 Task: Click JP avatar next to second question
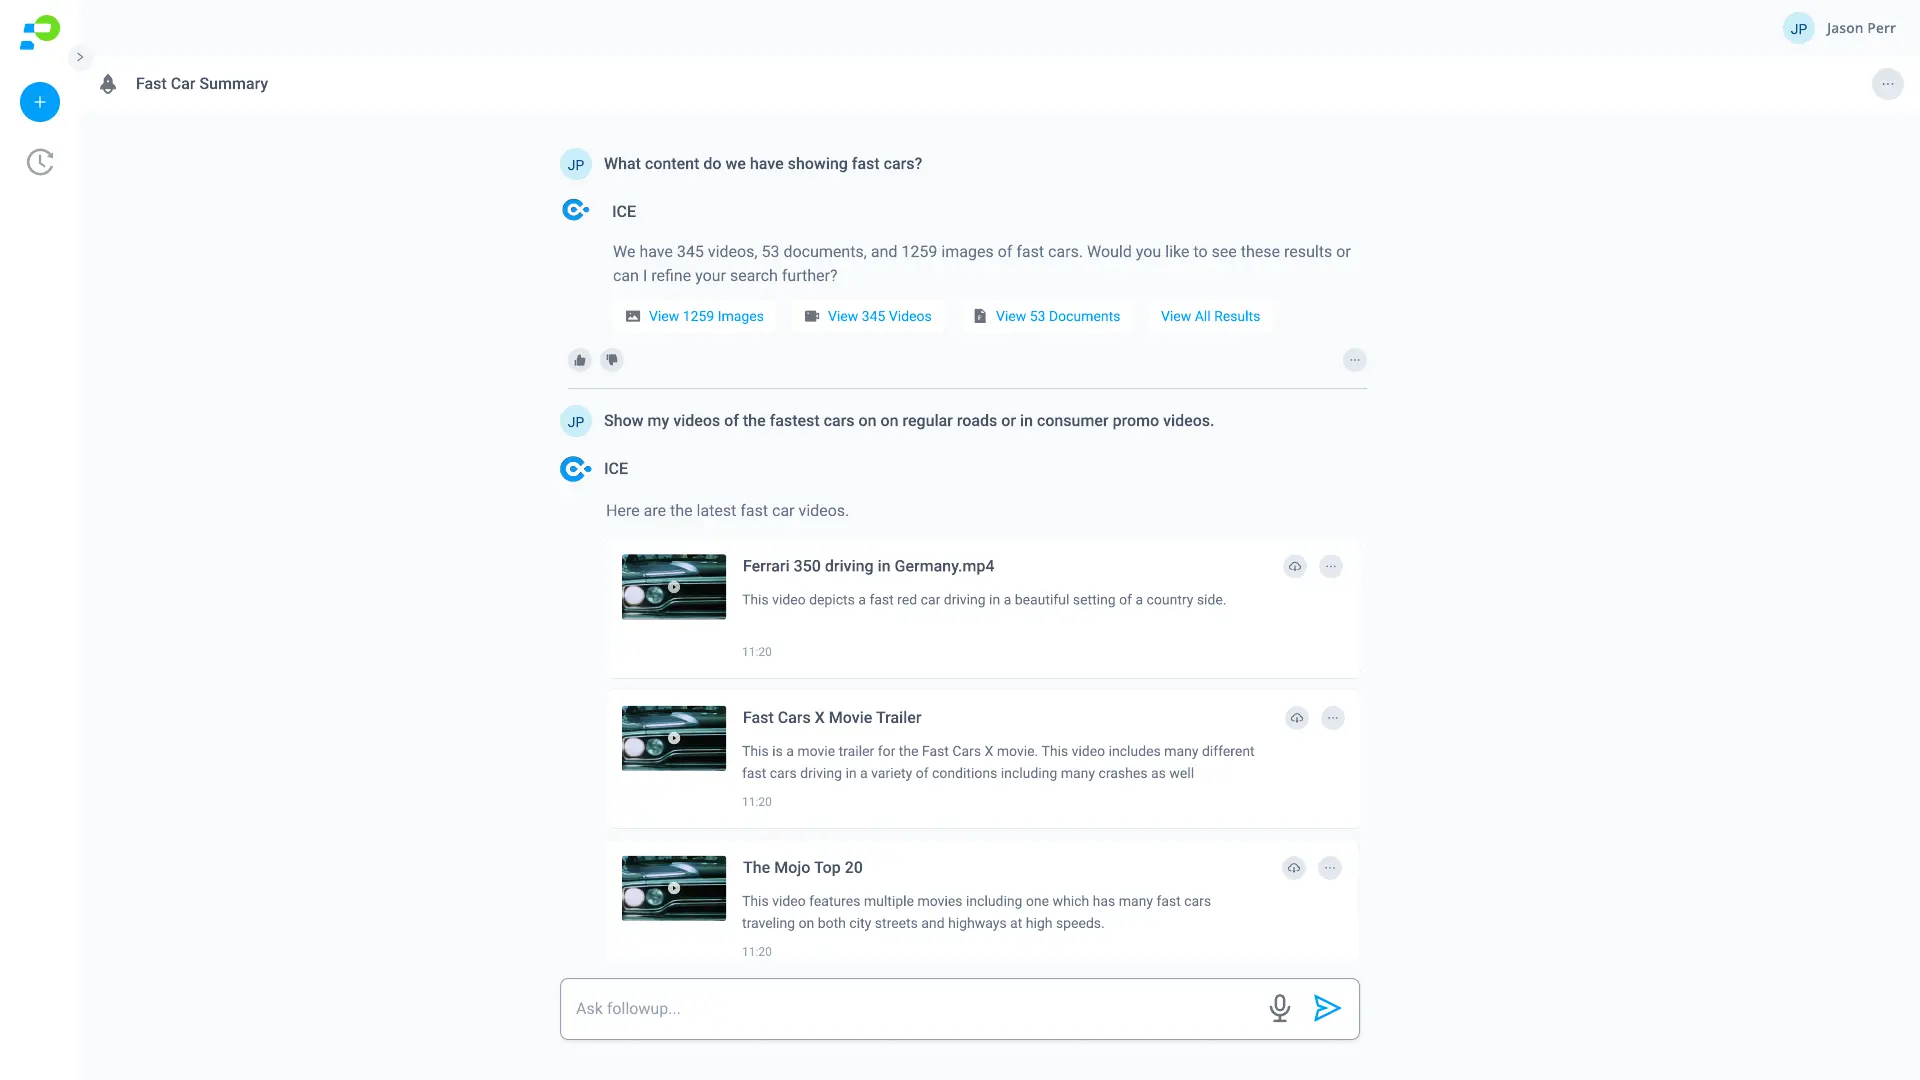576,422
